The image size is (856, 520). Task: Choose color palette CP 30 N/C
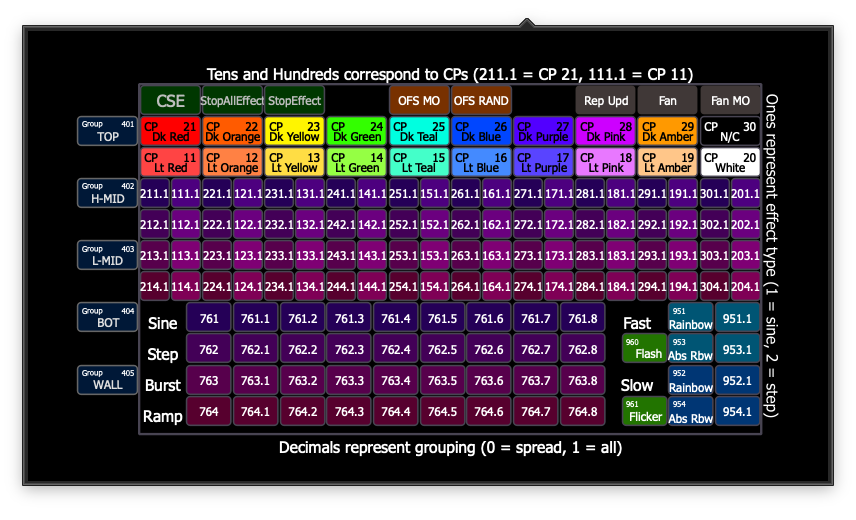click(x=730, y=132)
